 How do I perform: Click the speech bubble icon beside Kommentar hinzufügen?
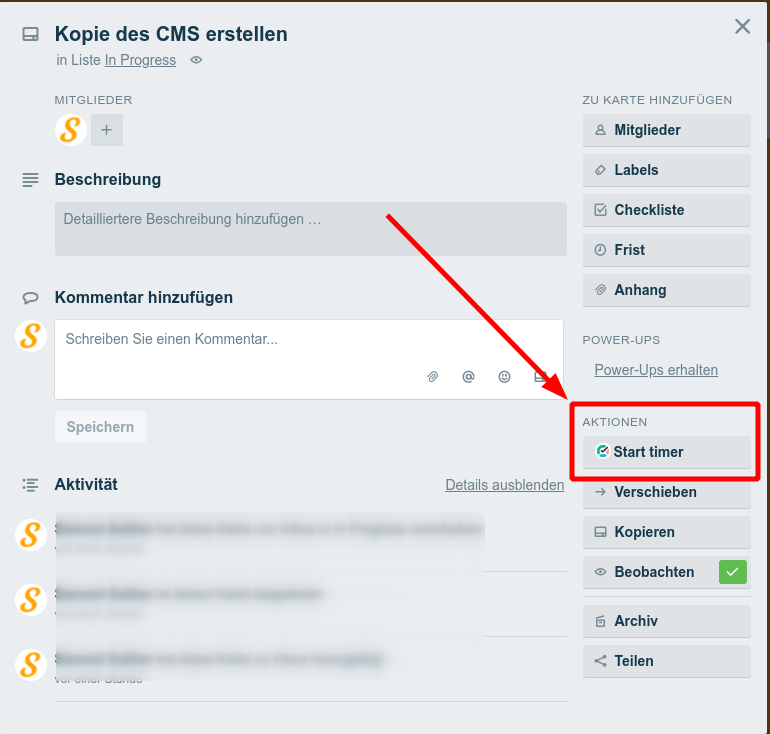[x=30, y=298]
